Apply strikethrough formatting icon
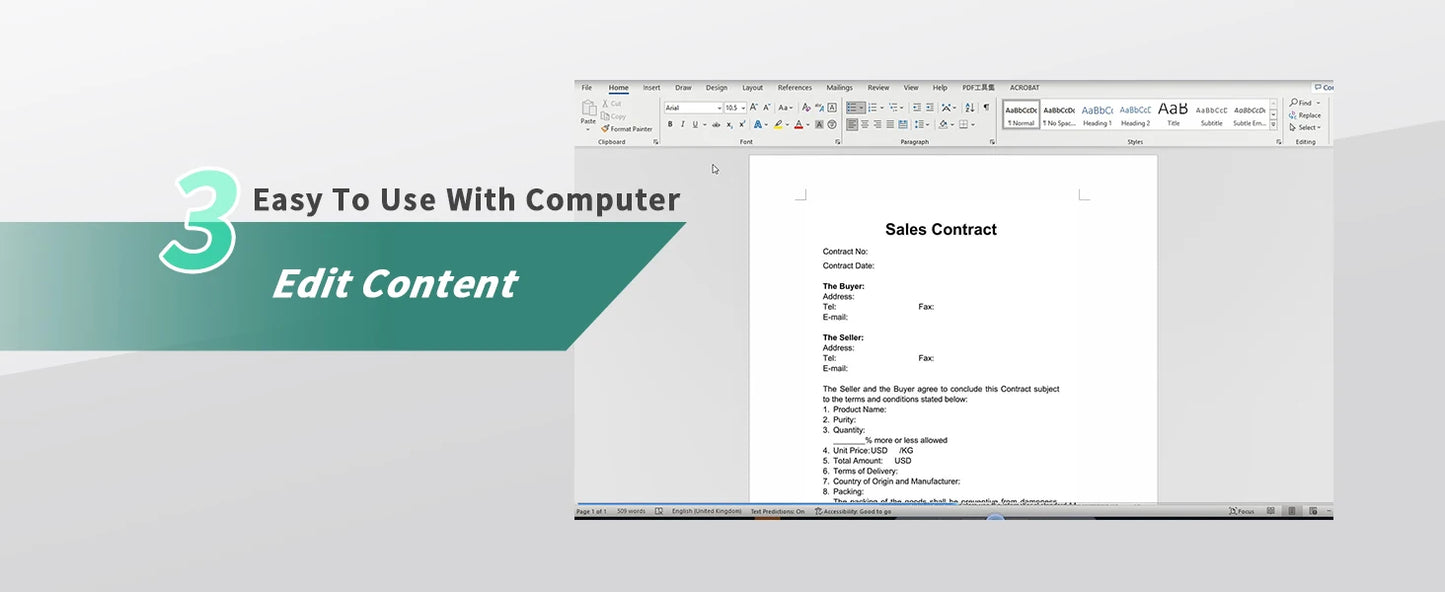The image size is (1445, 592). 716,125
